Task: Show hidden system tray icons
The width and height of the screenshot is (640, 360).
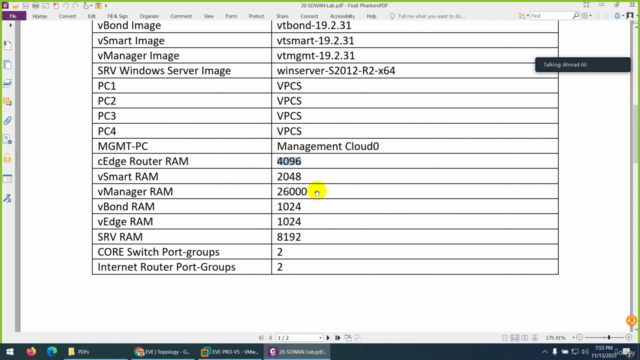Action: (544, 352)
